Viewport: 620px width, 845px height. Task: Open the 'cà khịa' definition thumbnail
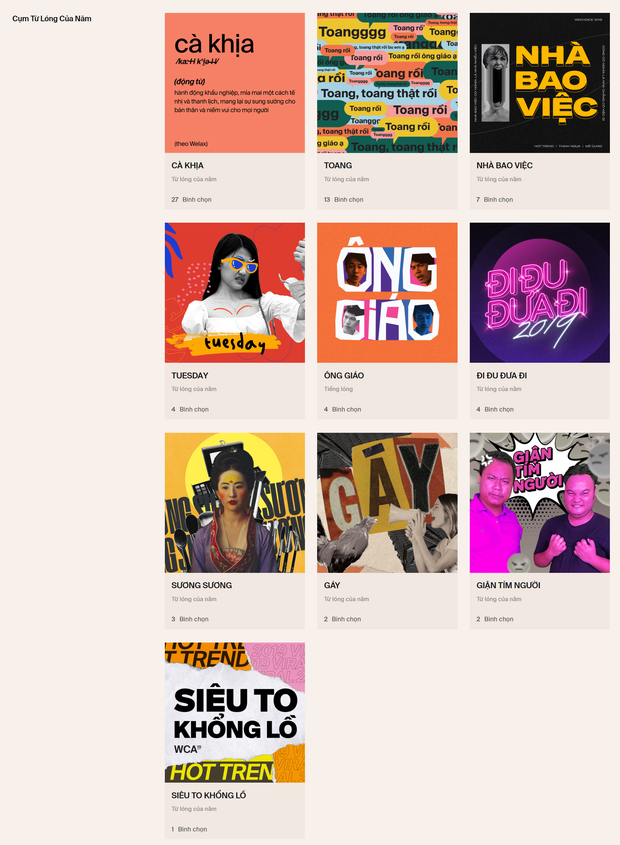tap(235, 83)
